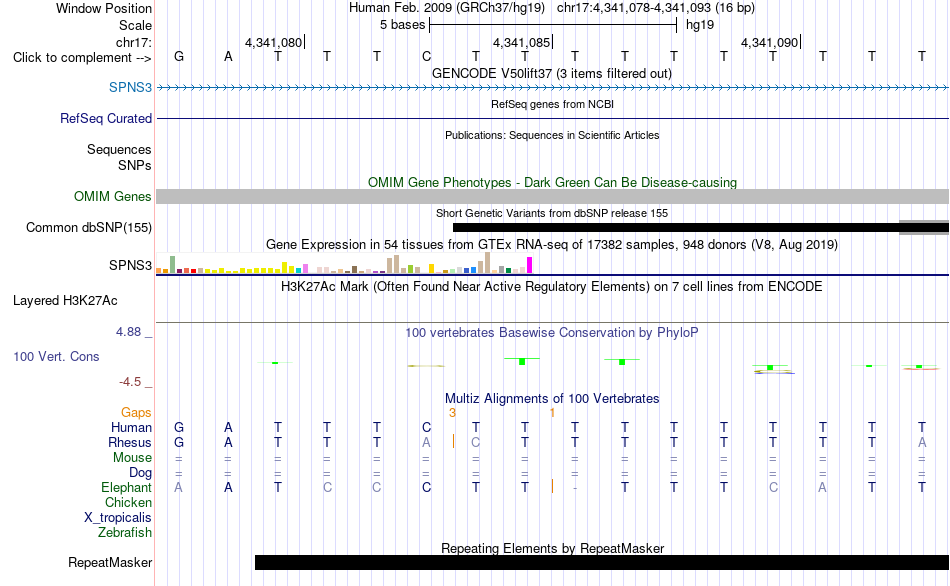The height and width of the screenshot is (586, 950).
Task: Click the SNPs publications sub-label
Action: (x=135, y=165)
